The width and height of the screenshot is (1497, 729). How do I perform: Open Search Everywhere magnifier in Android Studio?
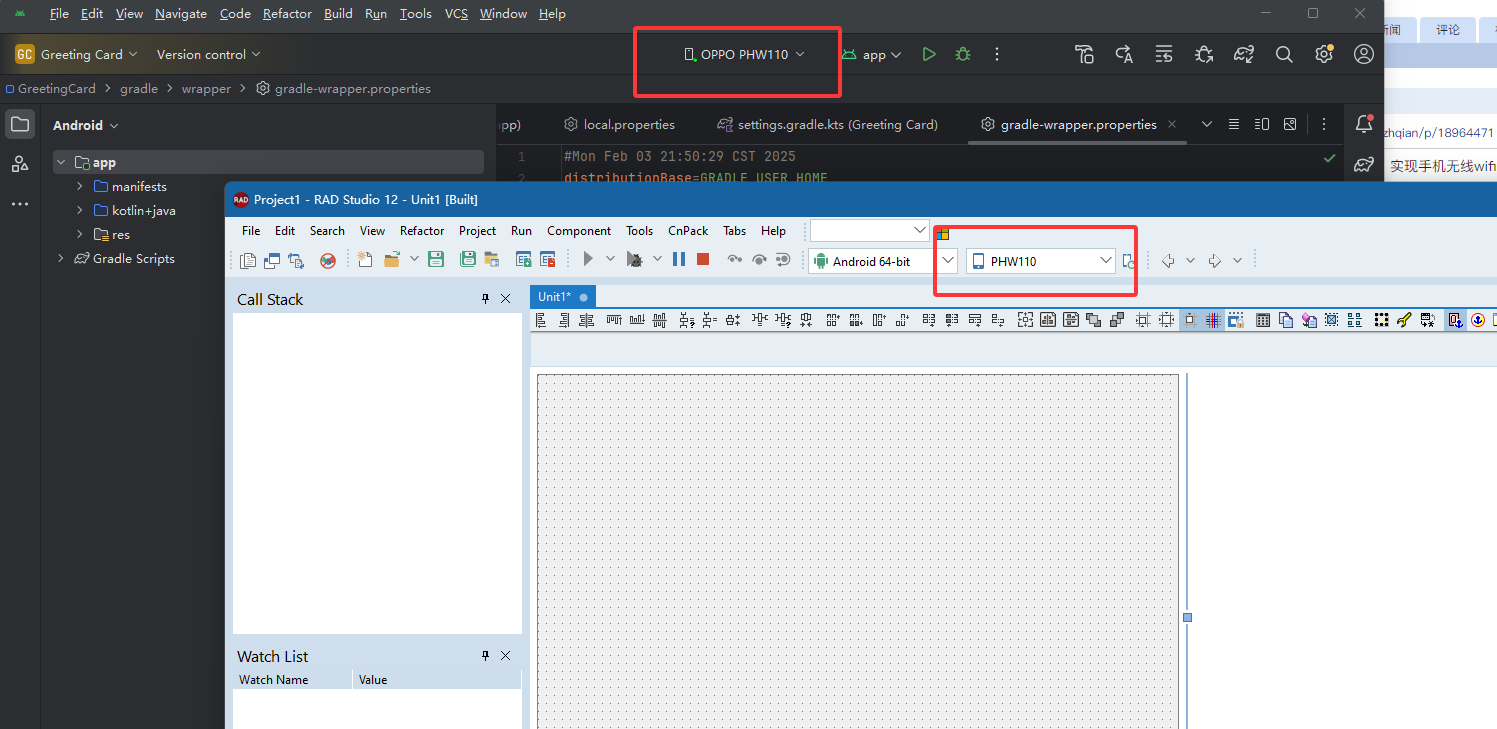coord(1284,55)
